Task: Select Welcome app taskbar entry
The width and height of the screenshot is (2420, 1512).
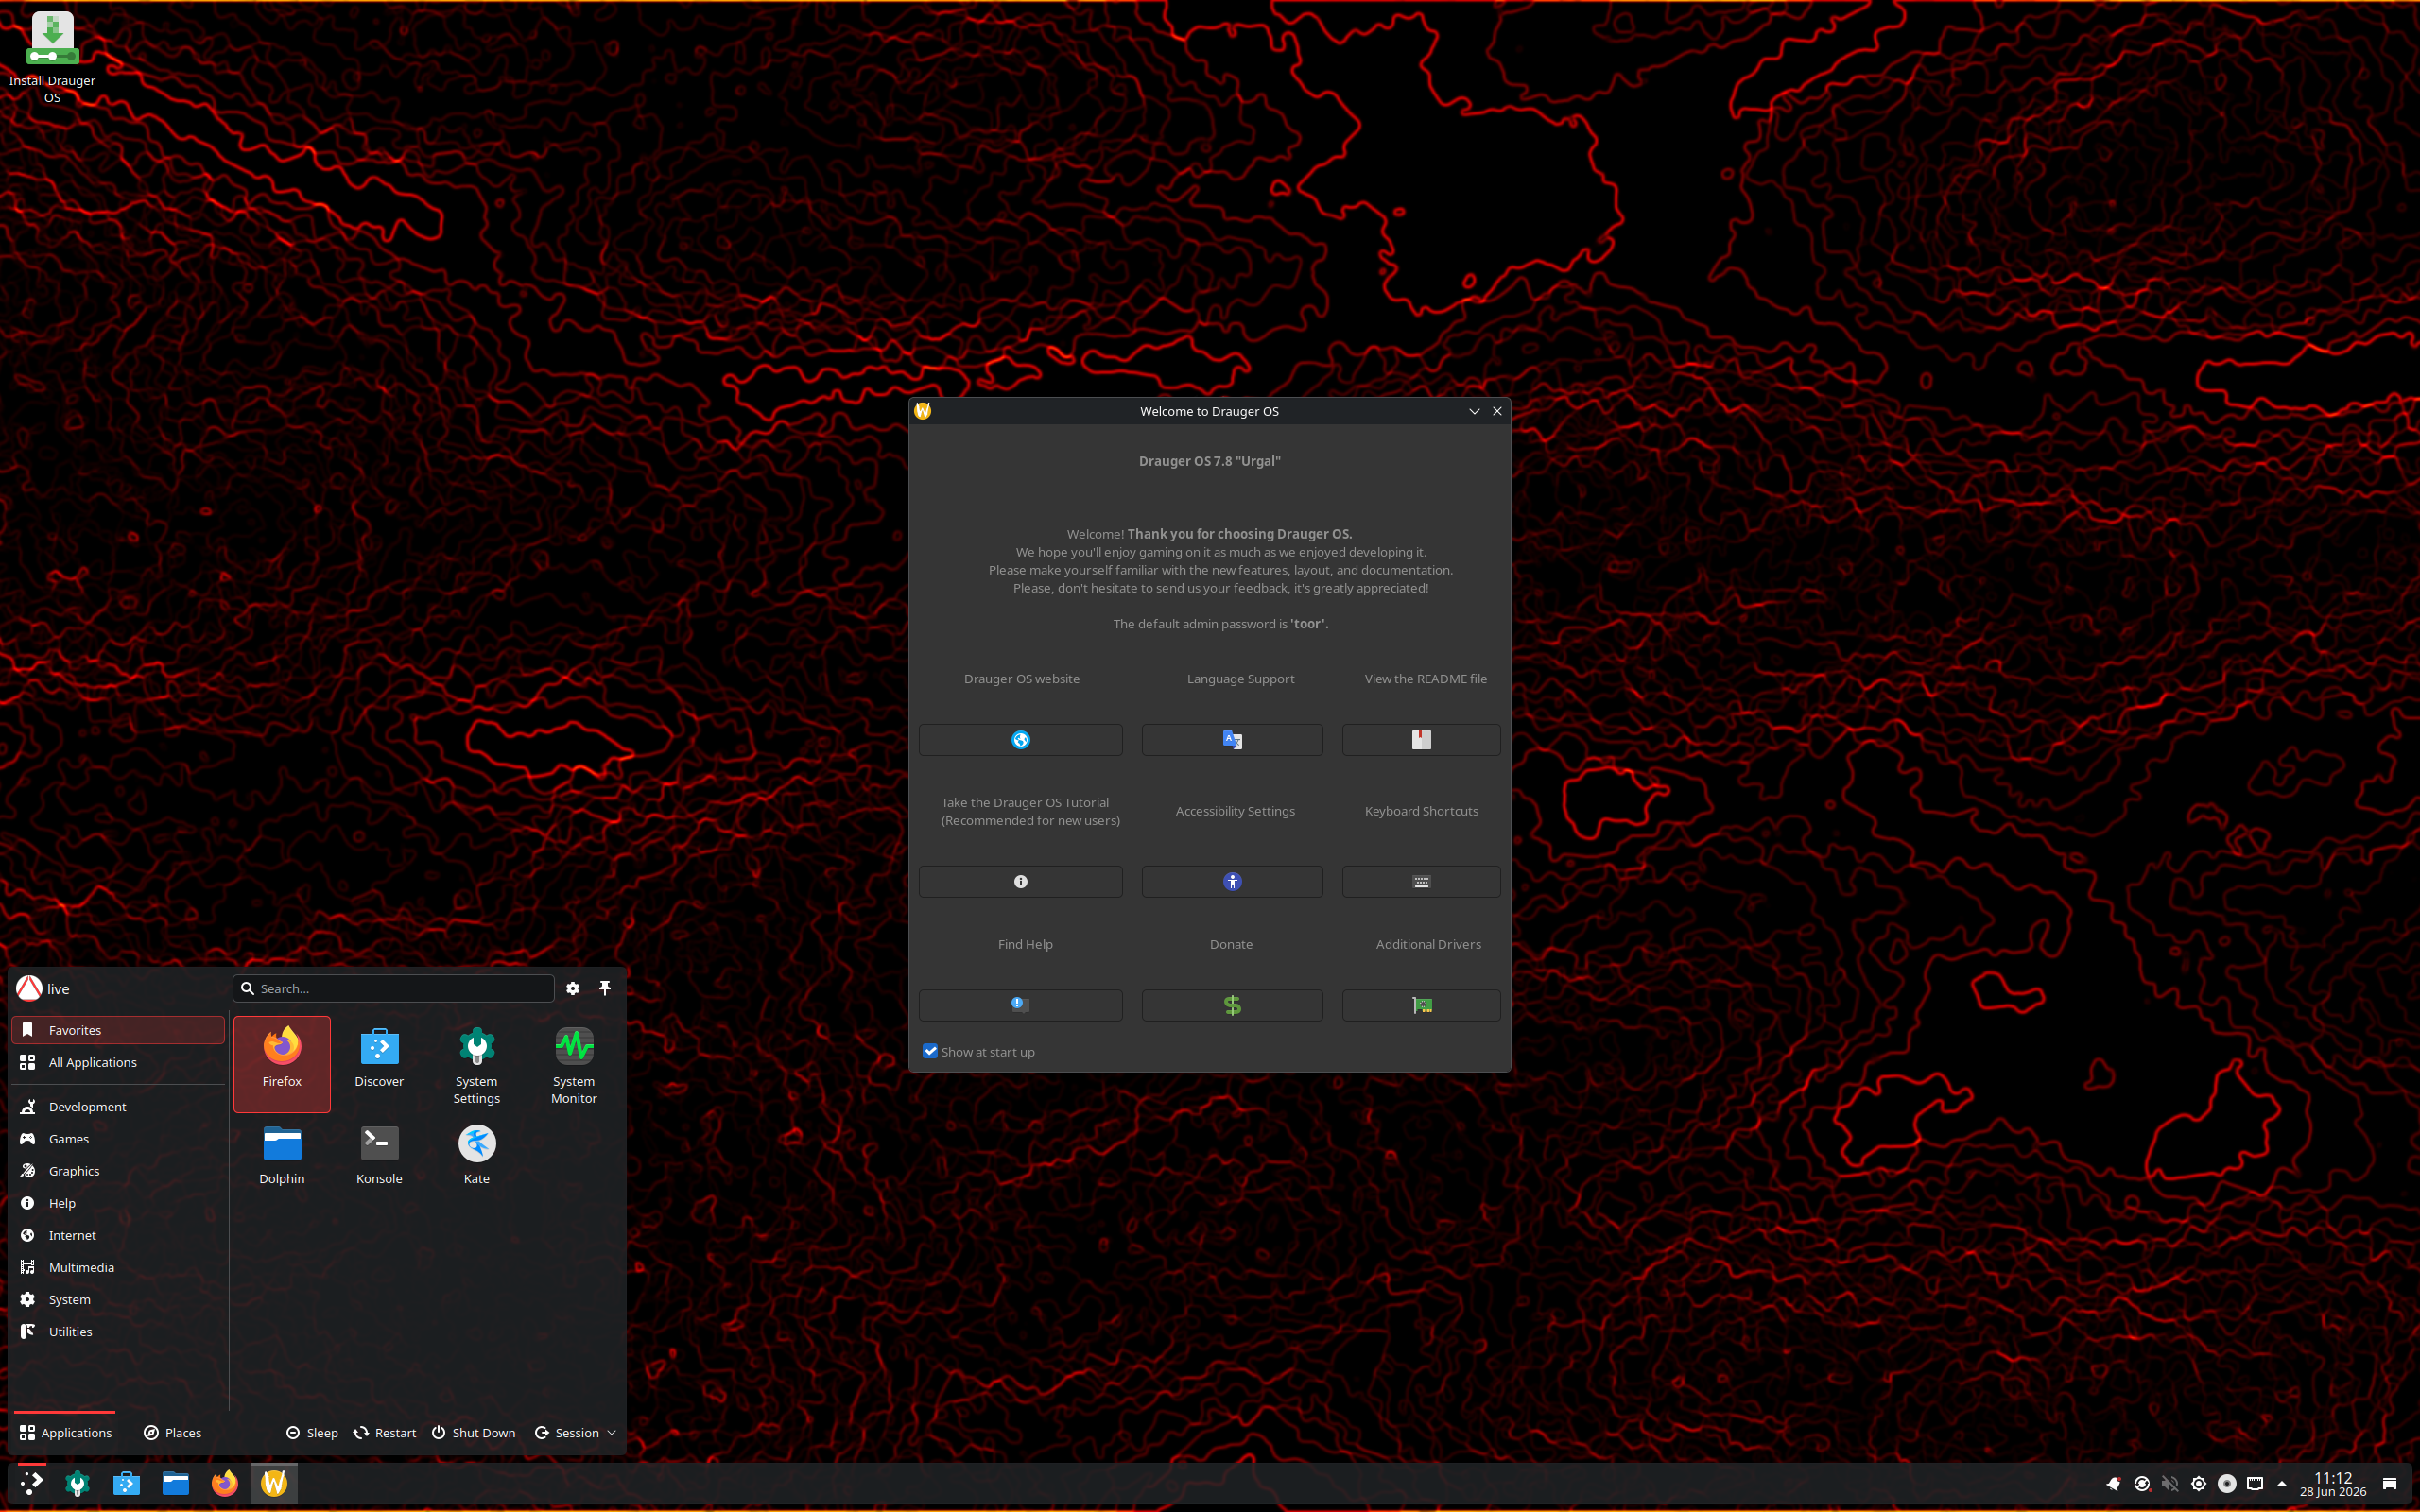Action: pyautogui.click(x=274, y=1483)
